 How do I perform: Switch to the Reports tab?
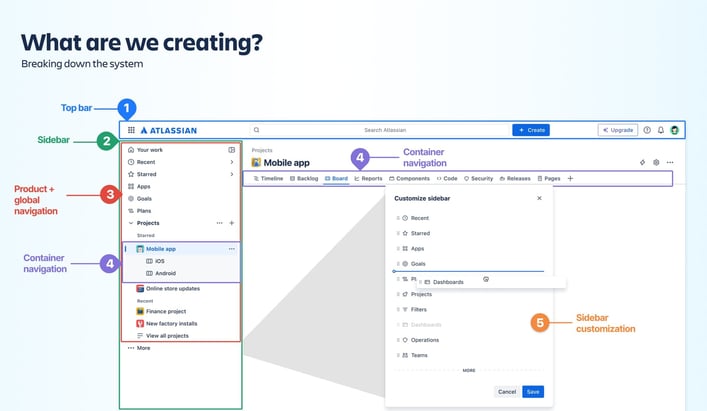click(x=368, y=178)
